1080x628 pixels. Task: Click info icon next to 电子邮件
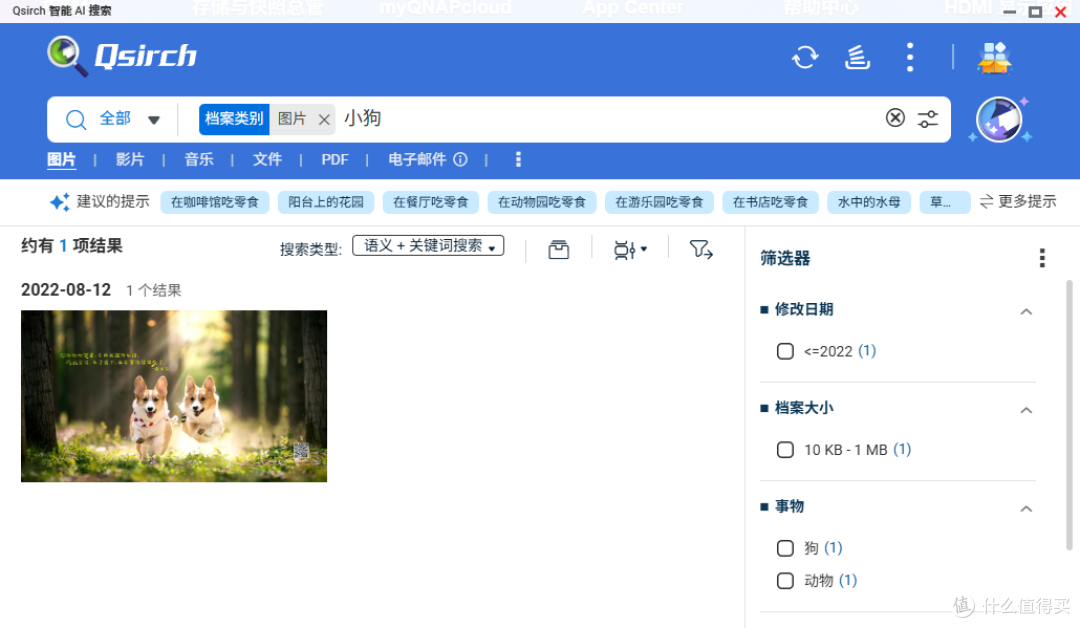pos(460,160)
